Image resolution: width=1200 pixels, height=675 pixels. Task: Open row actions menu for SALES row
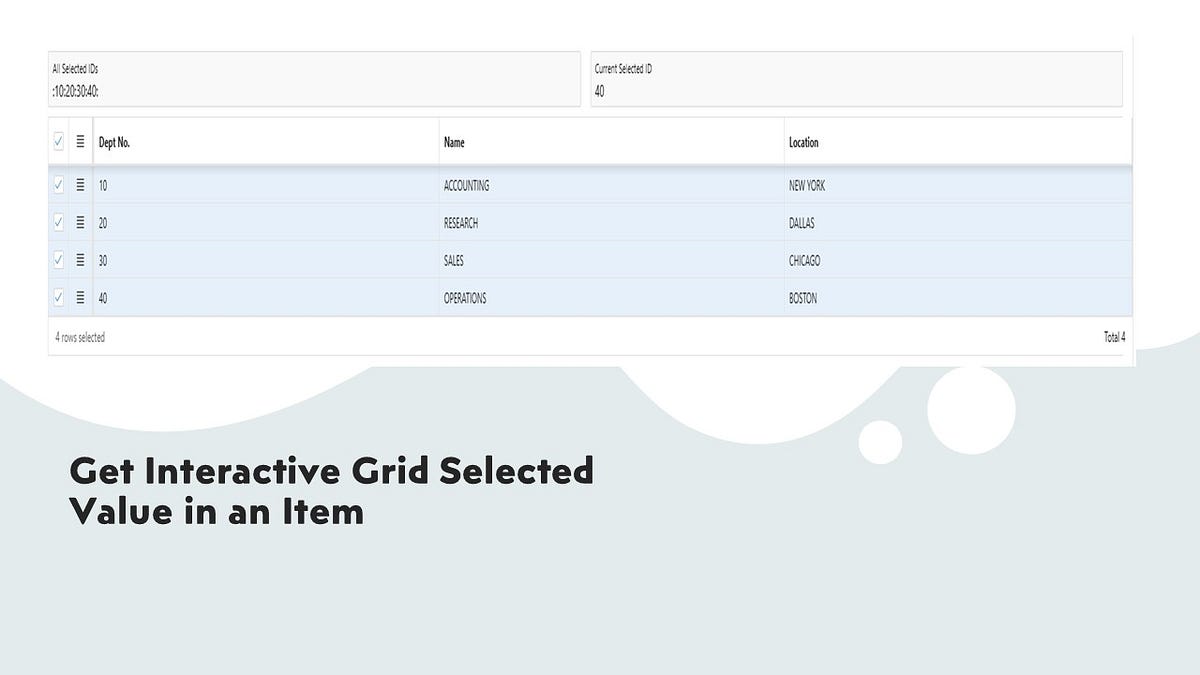[x=80, y=260]
